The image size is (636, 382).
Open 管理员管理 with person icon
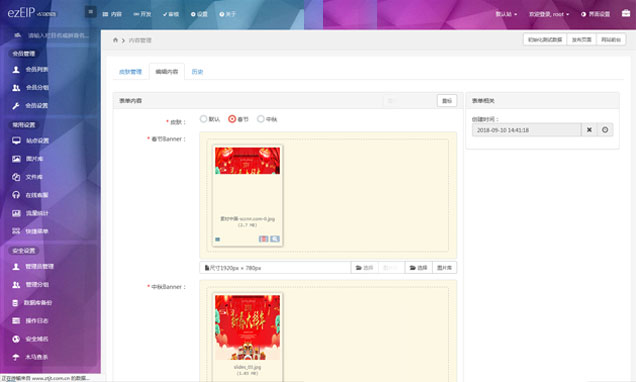(33, 266)
